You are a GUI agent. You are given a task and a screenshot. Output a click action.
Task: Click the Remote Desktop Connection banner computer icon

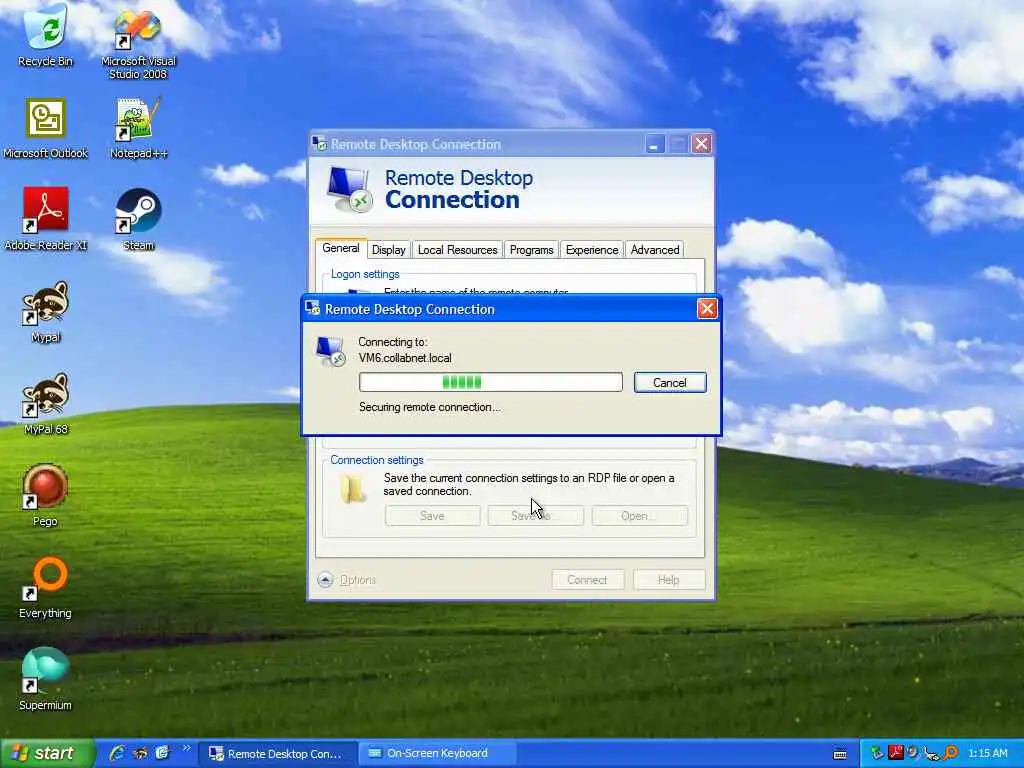coord(349,189)
